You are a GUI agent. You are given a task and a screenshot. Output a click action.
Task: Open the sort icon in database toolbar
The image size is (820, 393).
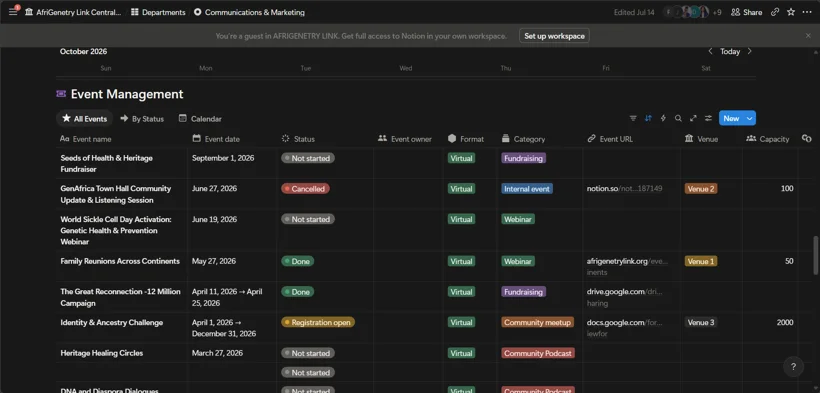tap(648, 118)
